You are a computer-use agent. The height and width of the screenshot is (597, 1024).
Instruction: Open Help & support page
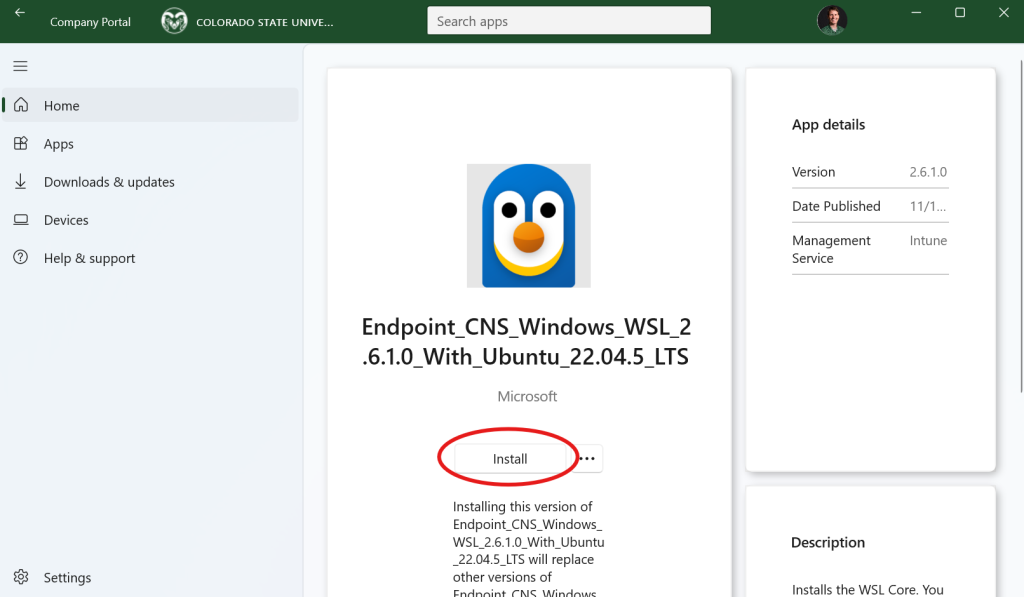[89, 258]
